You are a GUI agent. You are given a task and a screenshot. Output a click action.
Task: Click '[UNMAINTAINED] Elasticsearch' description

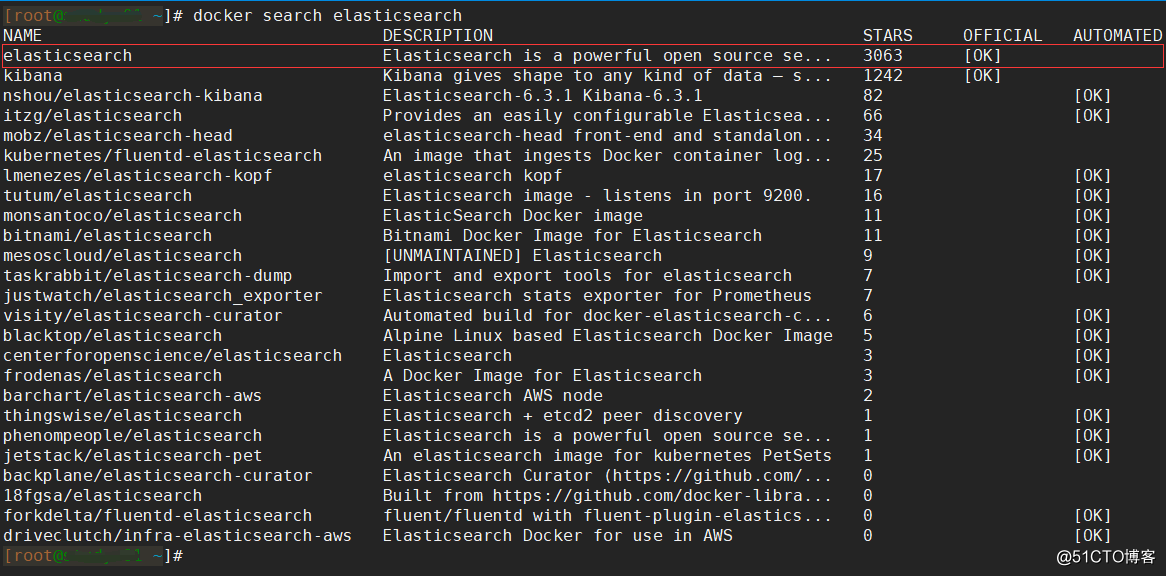[523, 256]
